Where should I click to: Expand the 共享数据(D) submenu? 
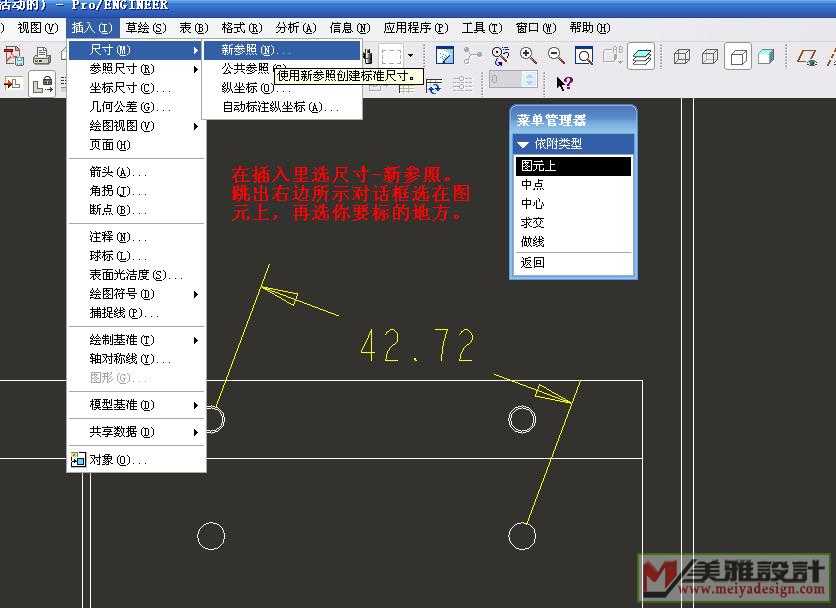tap(135, 431)
